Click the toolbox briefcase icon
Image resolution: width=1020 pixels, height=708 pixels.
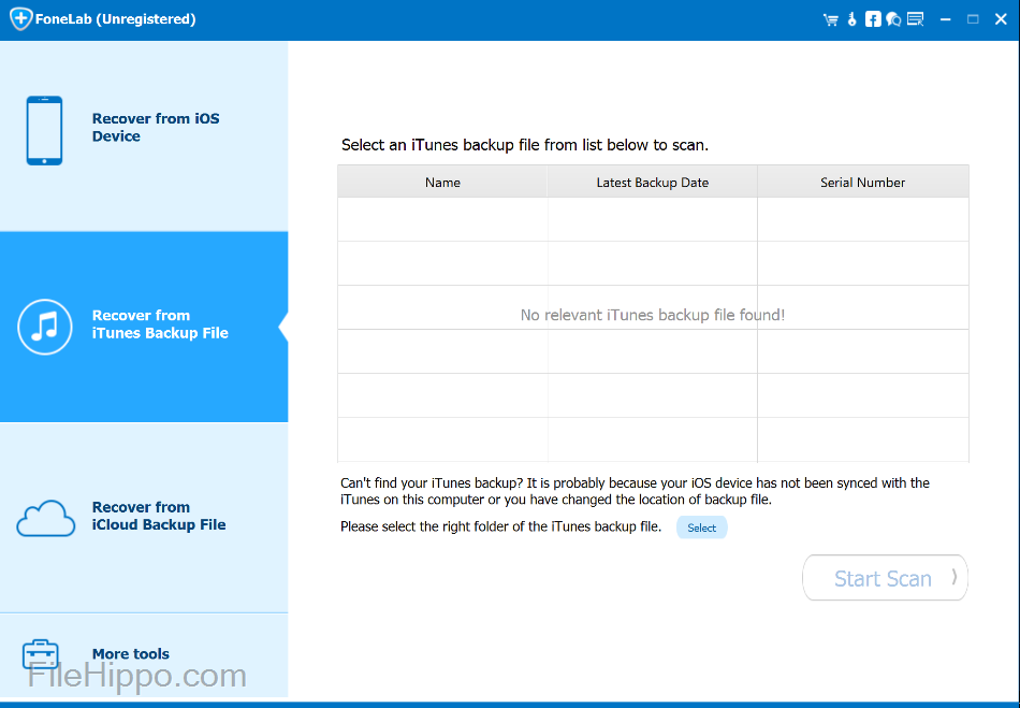[x=40, y=654]
